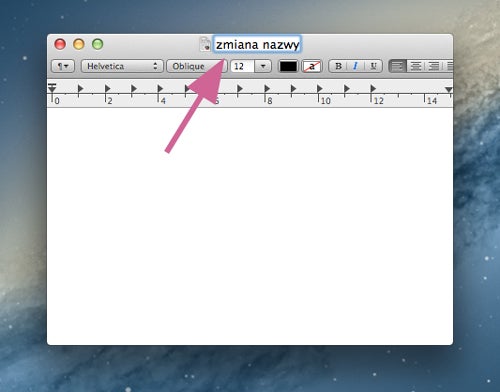
Task: Select the tab stop at ruler mark 2
Action: pos(107,88)
